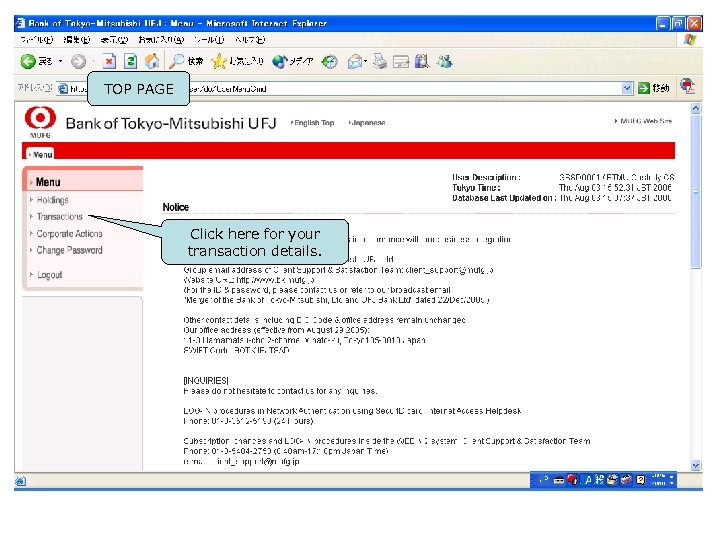Viewport: 720px width, 540px height.
Task: Open Change Password in the side menu
Action: pos(69,250)
